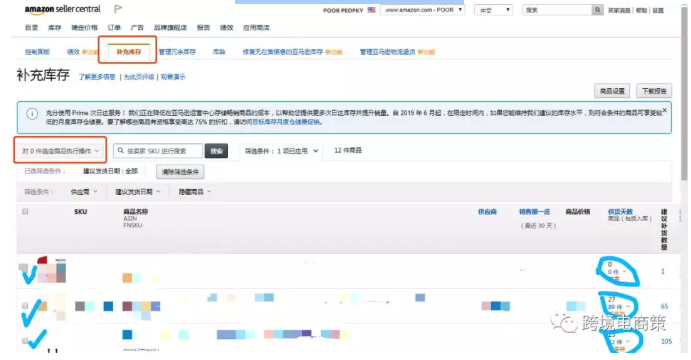Click the 下载报告 button
Viewport: 691px width, 360px height.
[x=654, y=91]
